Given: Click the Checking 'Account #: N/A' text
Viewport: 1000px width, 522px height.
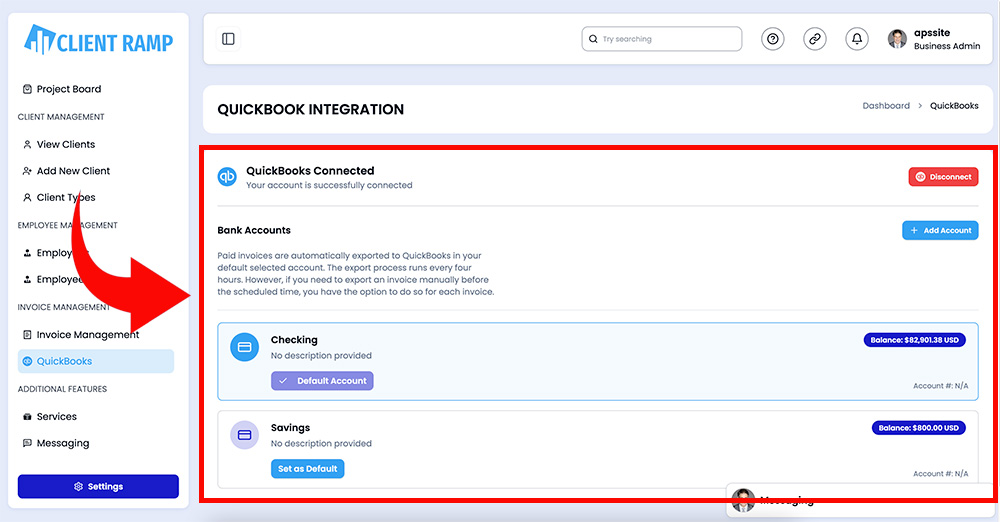Looking at the screenshot, I should [x=941, y=386].
